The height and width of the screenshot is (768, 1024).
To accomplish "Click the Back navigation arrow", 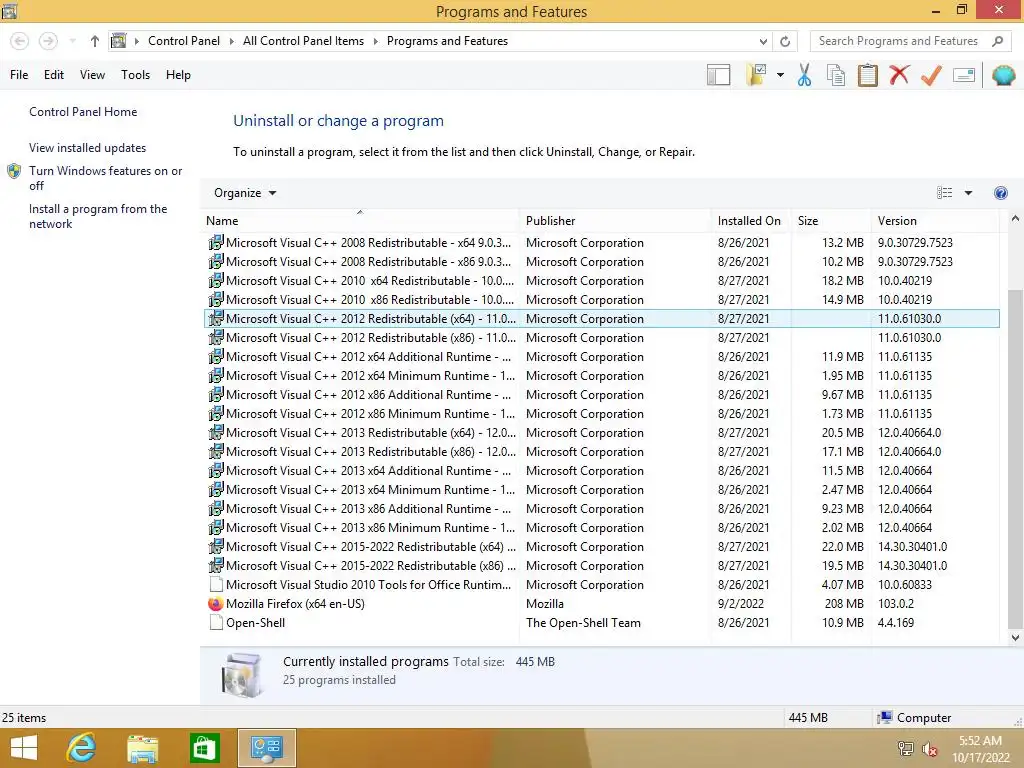I will click(20, 41).
